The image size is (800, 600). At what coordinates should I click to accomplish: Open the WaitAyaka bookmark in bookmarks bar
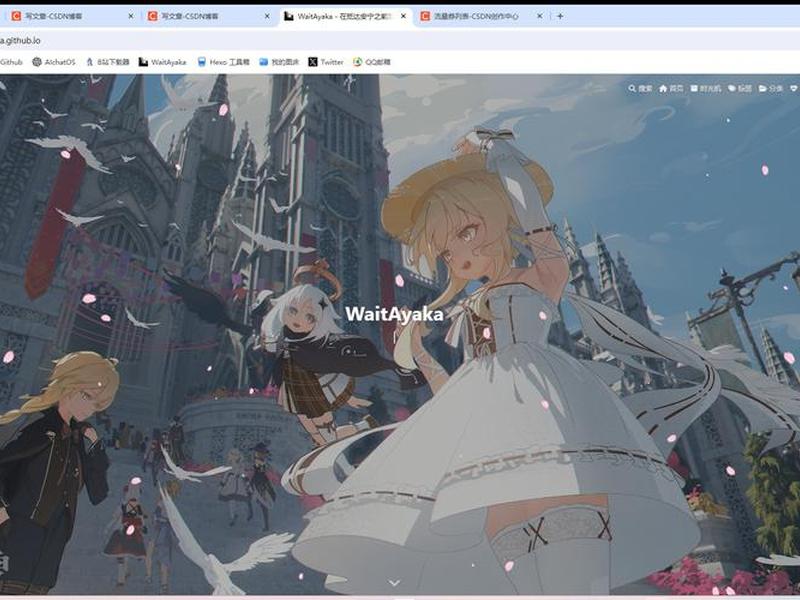coord(162,62)
